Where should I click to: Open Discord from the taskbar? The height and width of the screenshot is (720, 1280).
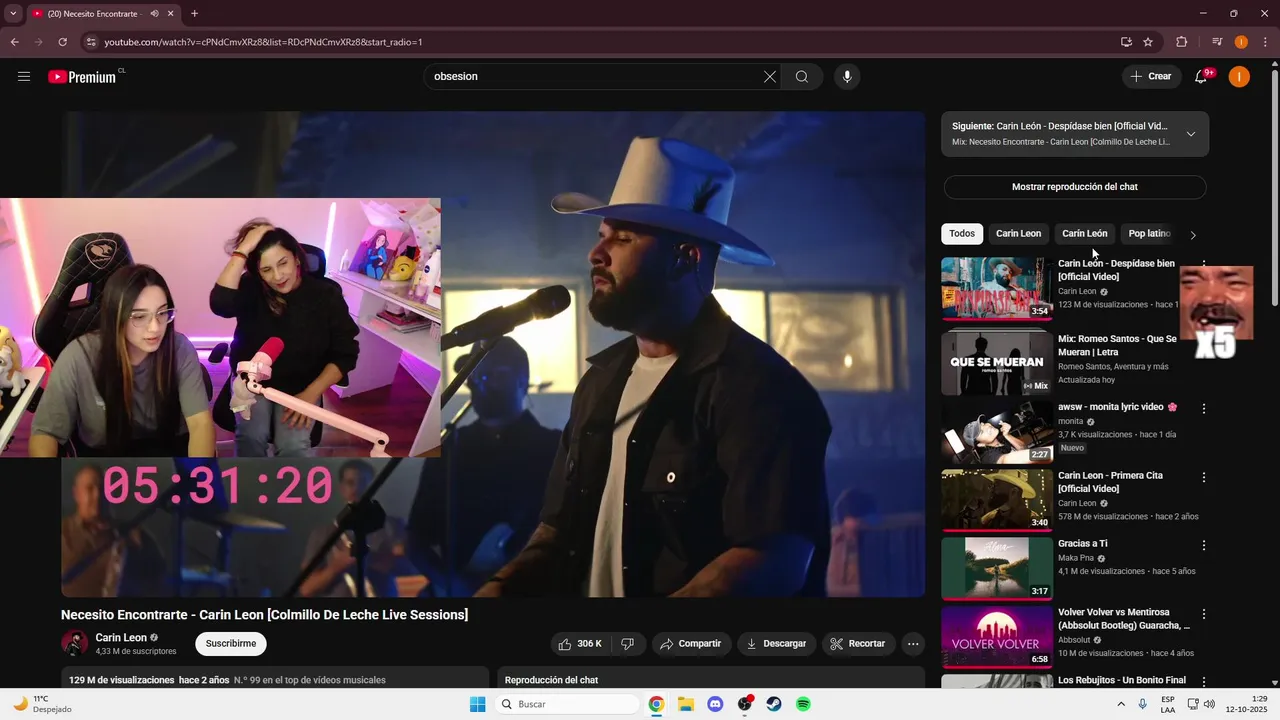[715, 704]
